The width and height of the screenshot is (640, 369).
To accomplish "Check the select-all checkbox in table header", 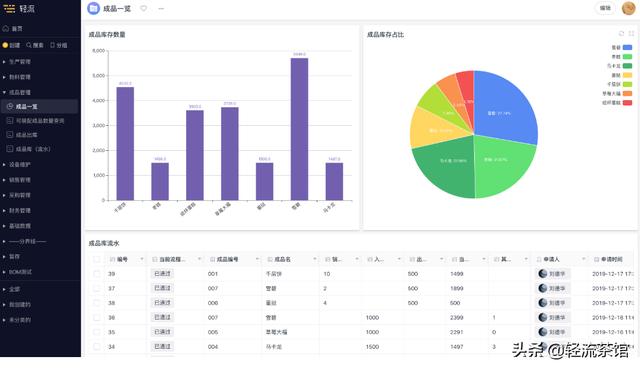I will click(x=97, y=259).
